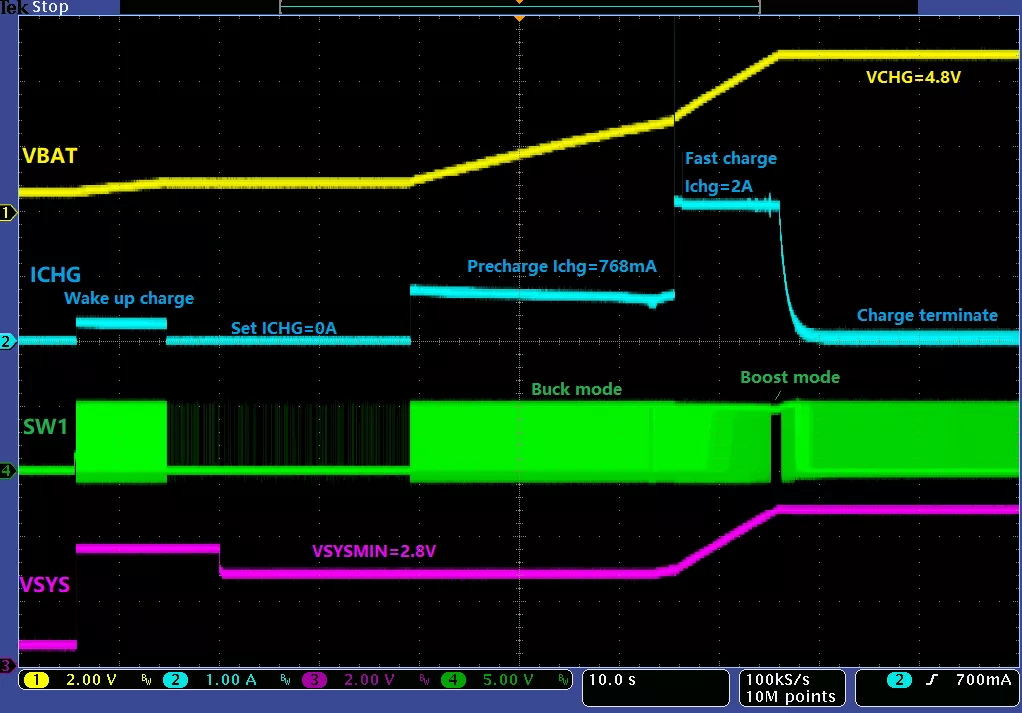Image resolution: width=1022 pixels, height=713 pixels.
Task: Select the green channel 4 badge in readout bar
Action: (x=453, y=680)
